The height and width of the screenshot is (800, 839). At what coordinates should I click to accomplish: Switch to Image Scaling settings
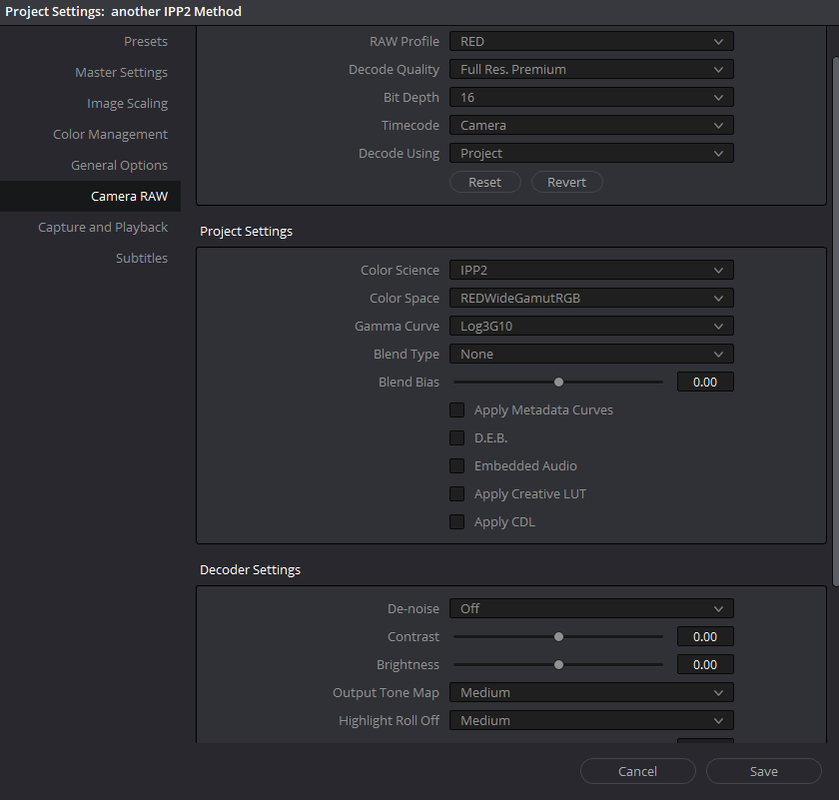[127, 103]
